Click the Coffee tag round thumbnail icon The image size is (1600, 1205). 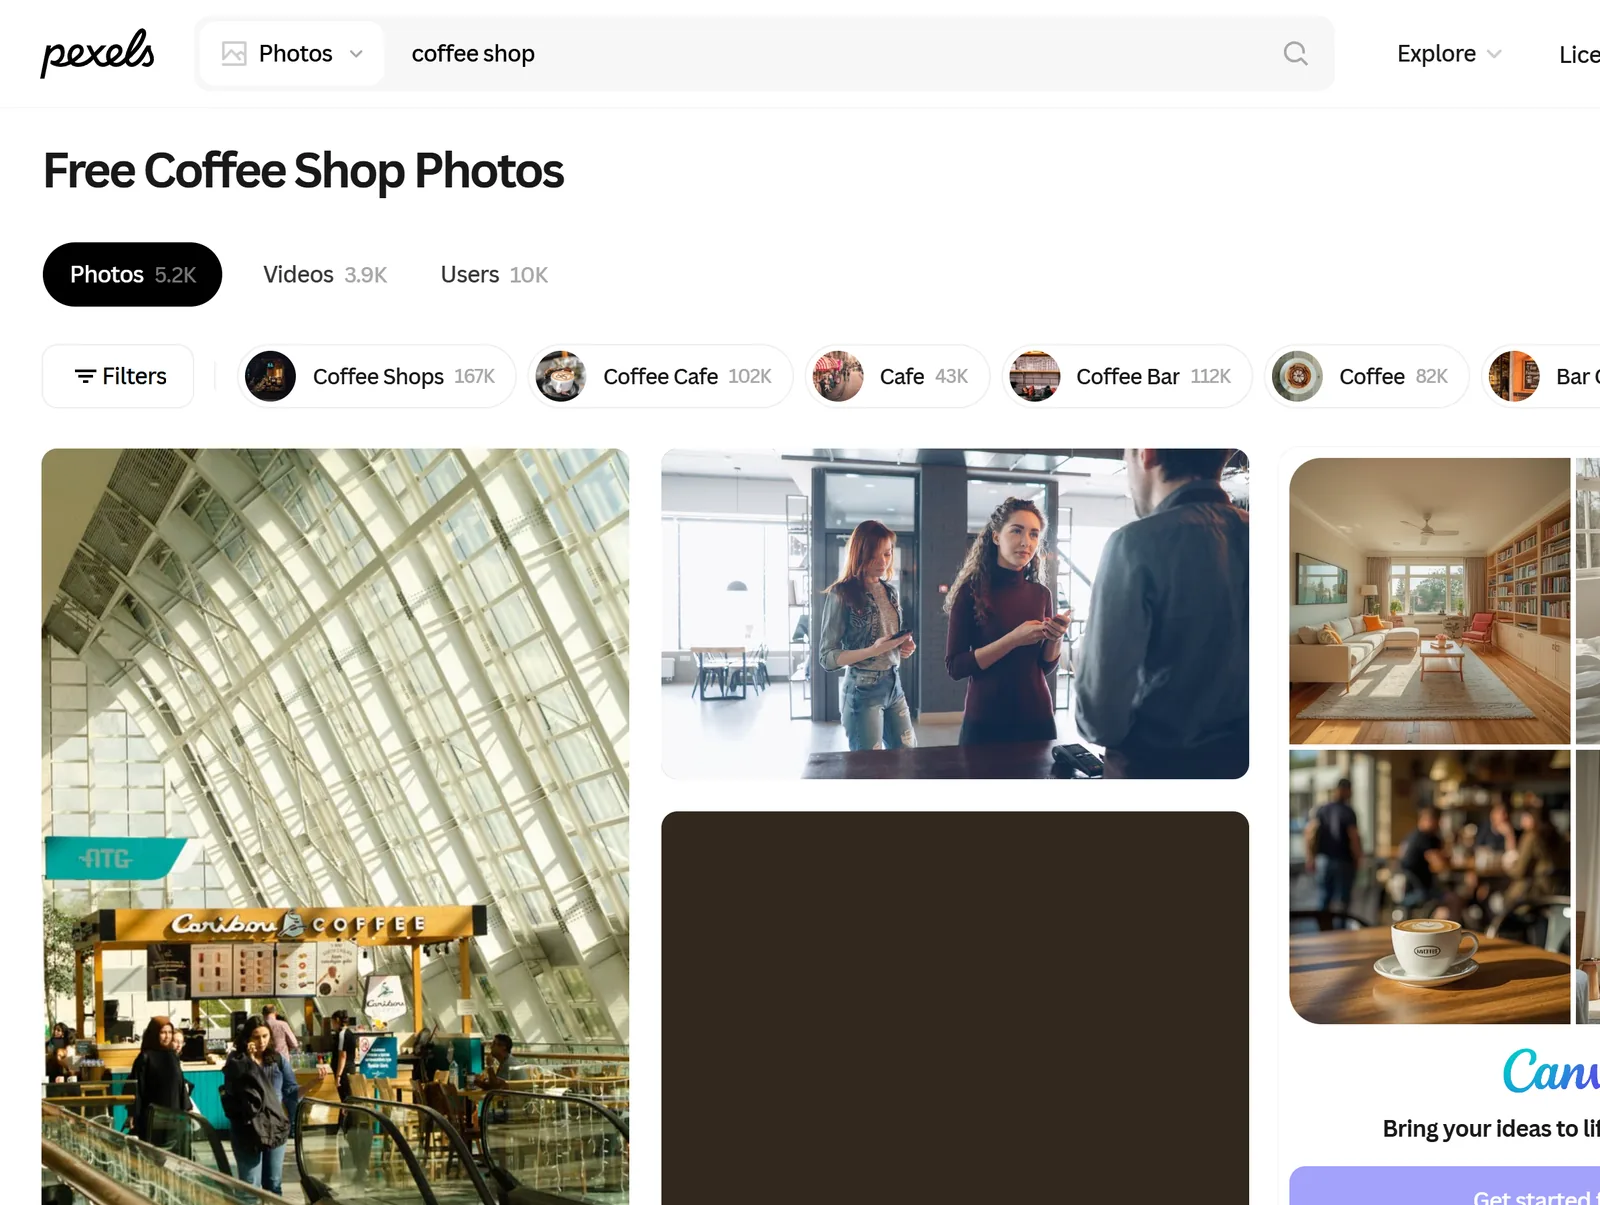click(1297, 376)
